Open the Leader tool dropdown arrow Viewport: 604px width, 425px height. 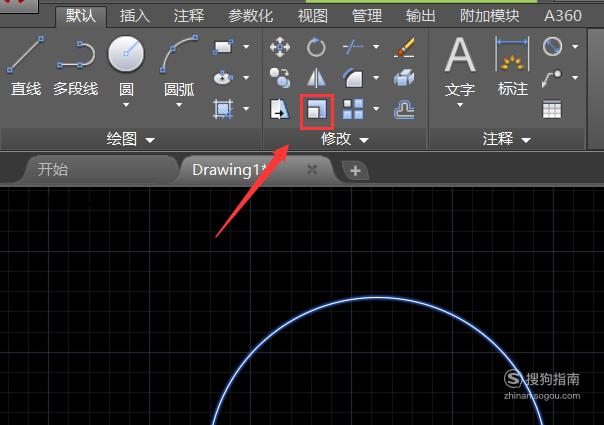(x=575, y=78)
